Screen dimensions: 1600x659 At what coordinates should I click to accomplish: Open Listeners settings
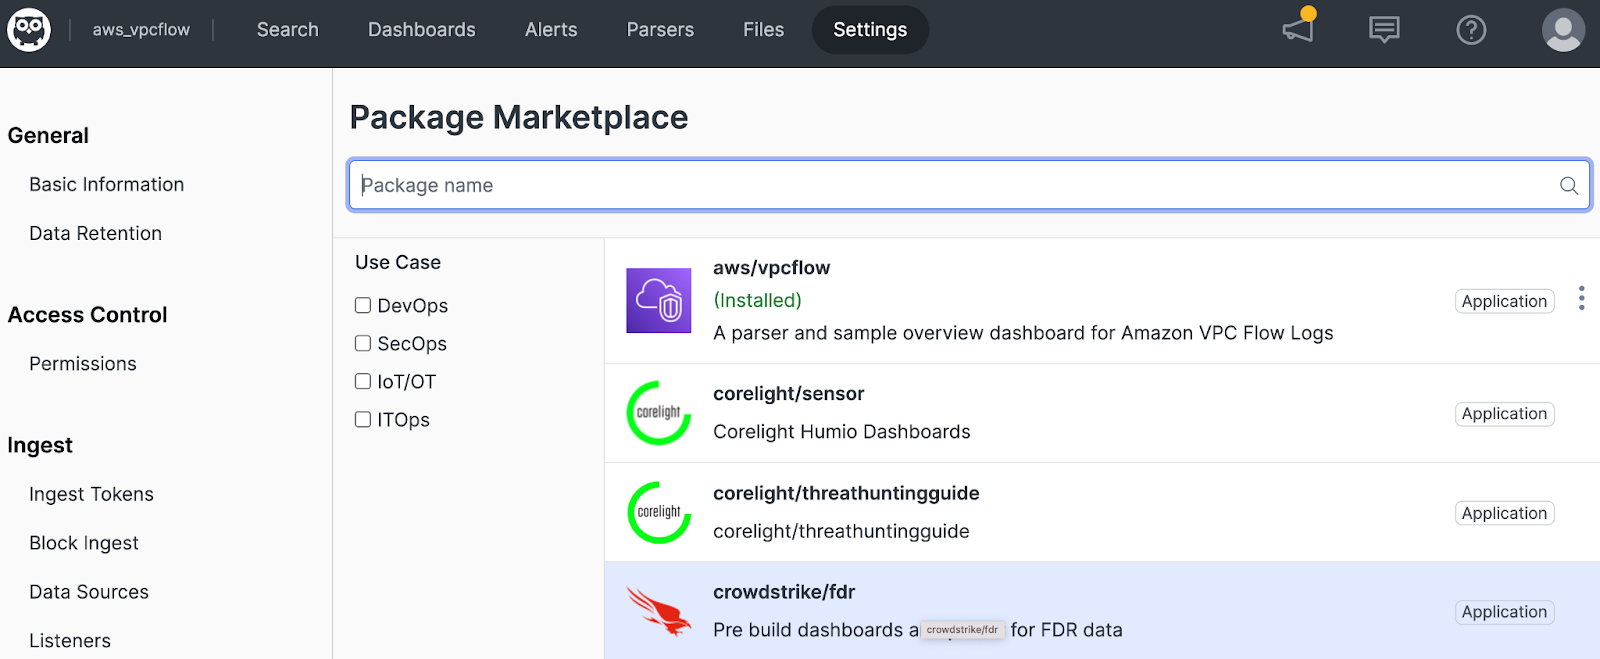click(x=70, y=641)
